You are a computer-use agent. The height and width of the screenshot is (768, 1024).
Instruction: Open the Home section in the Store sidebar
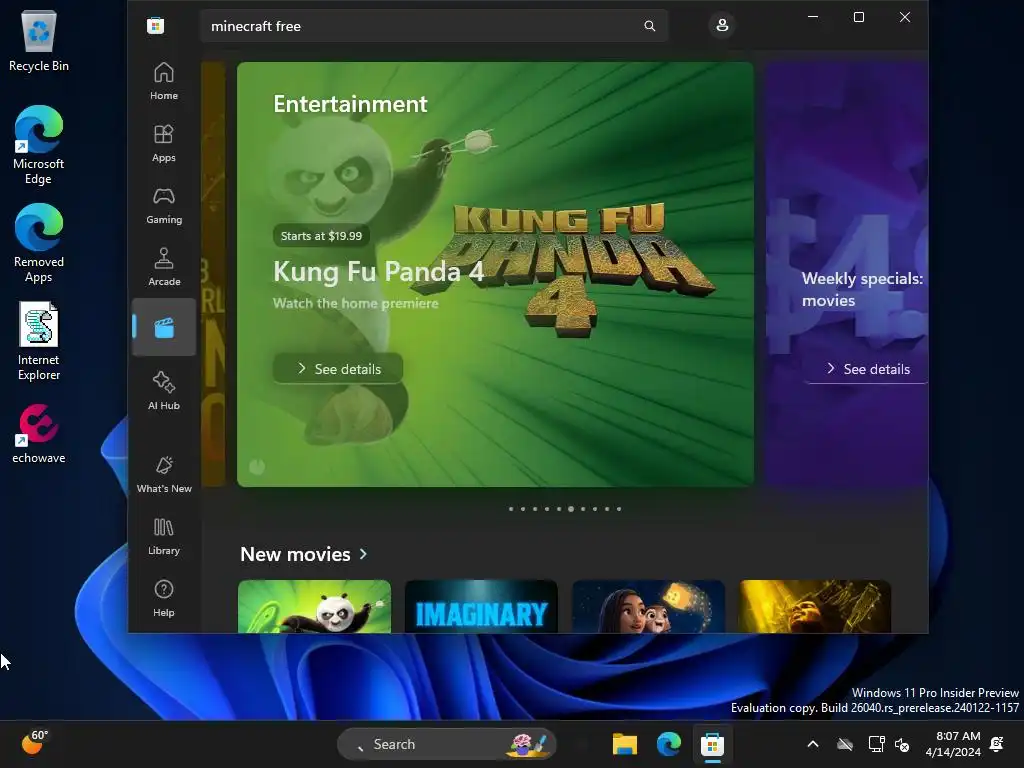(x=163, y=81)
